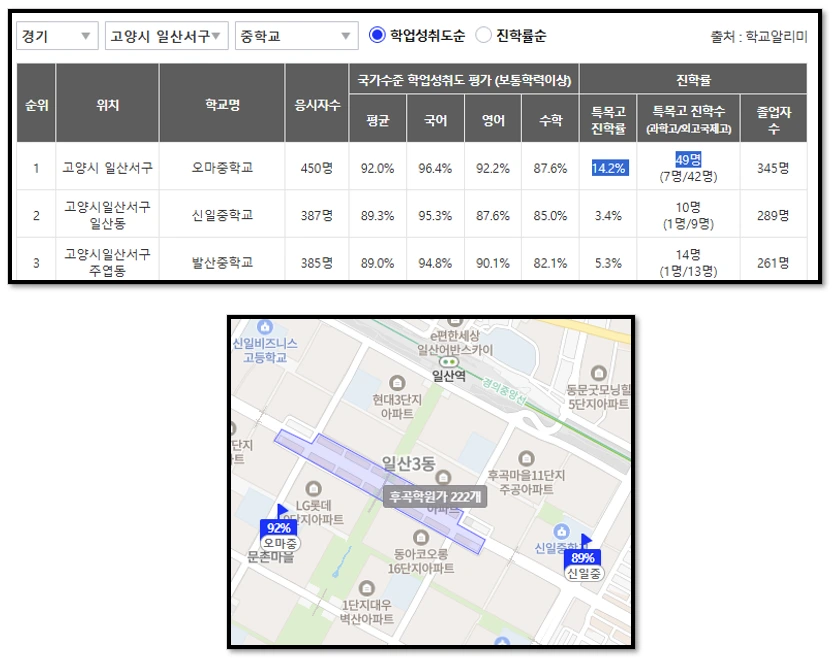Click the 졸업자 수 column header
The height and width of the screenshot is (658, 835).
774,119
